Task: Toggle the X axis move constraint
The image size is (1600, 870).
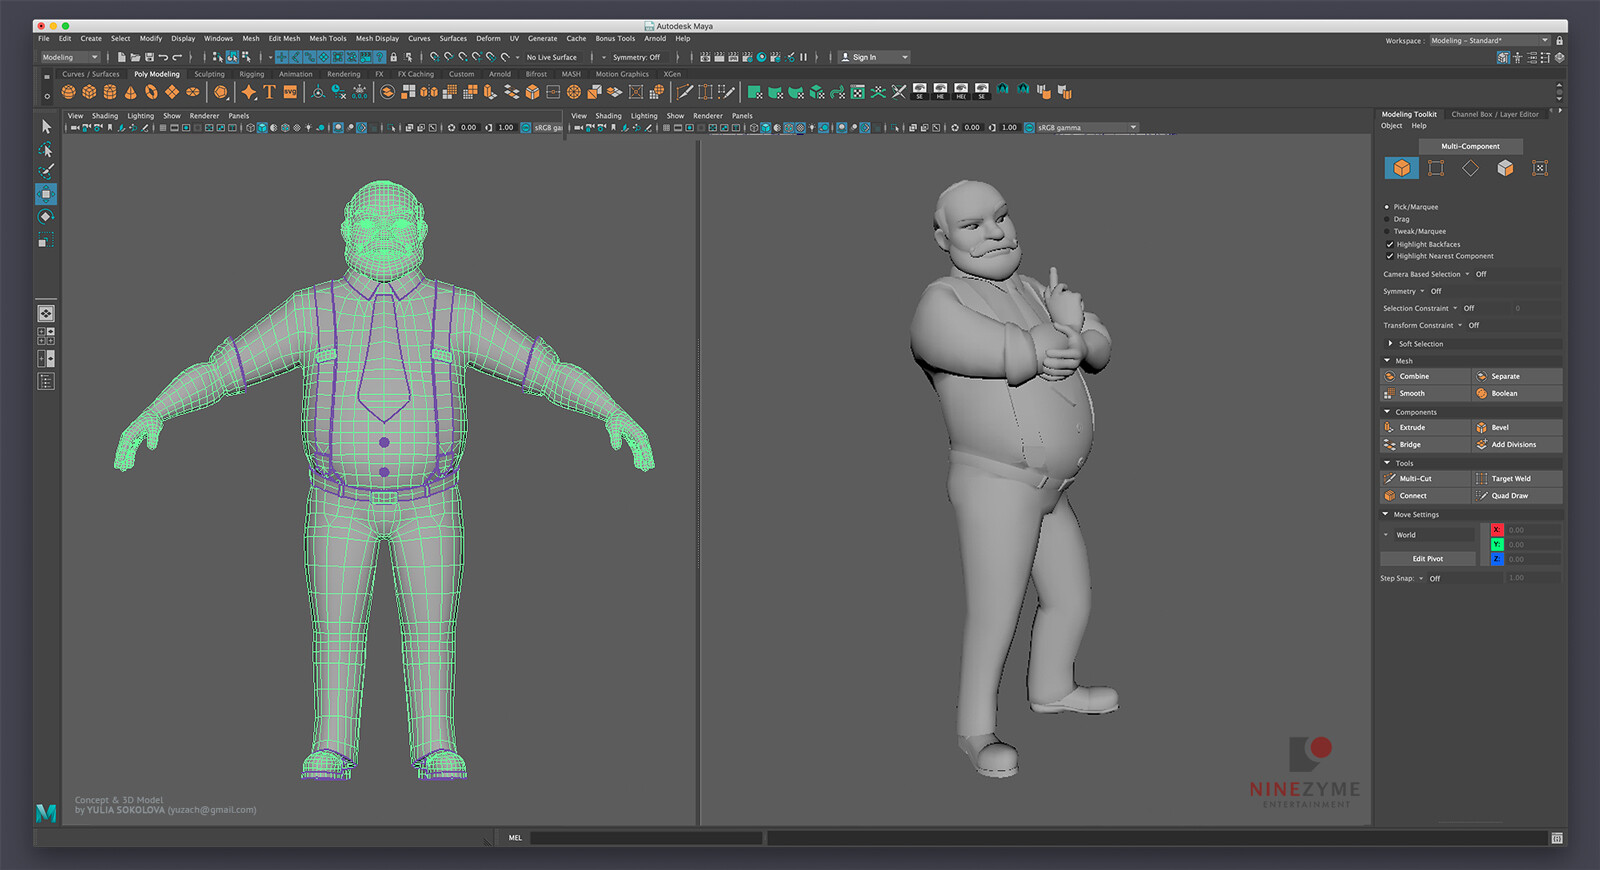Action: tap(1497, 530)
